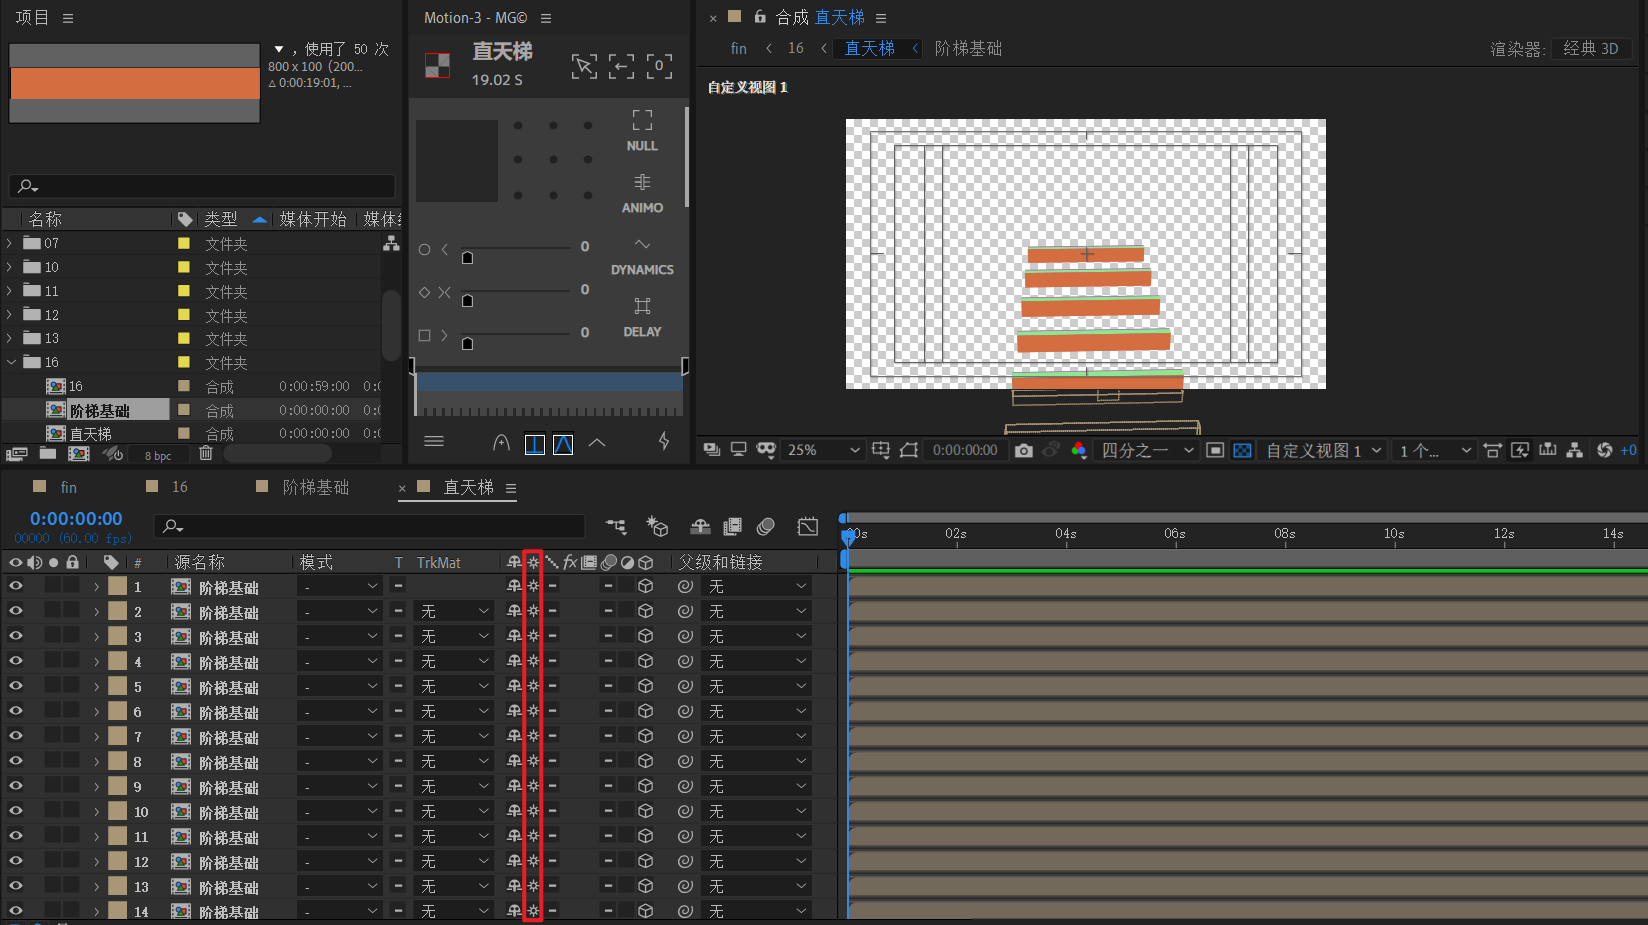The image size is (1648, 925).
Task: Toggle hide shy layers in timeline
Action: click(x=700, y=526)
